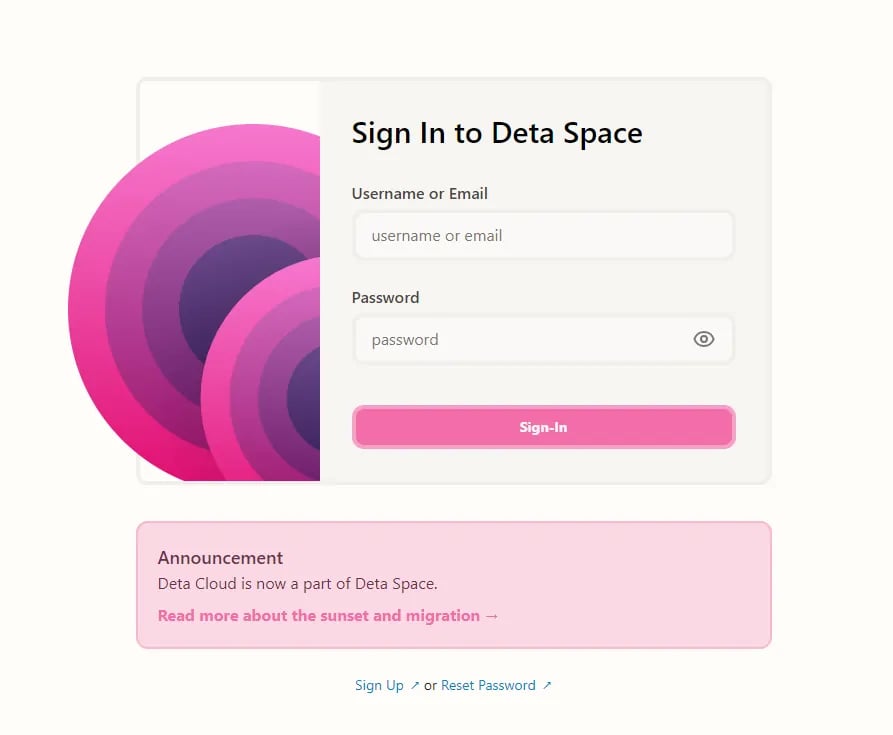This screenshot has height=735, width=893.
Task: Click the Deta Cloud is now a part text
Action: pyautogui.click(x=298, y=584)
